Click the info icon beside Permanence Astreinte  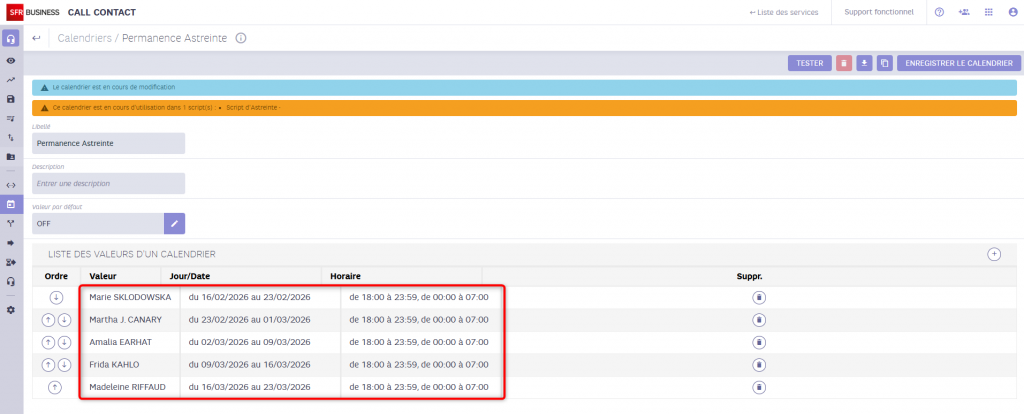pos(241,38)
